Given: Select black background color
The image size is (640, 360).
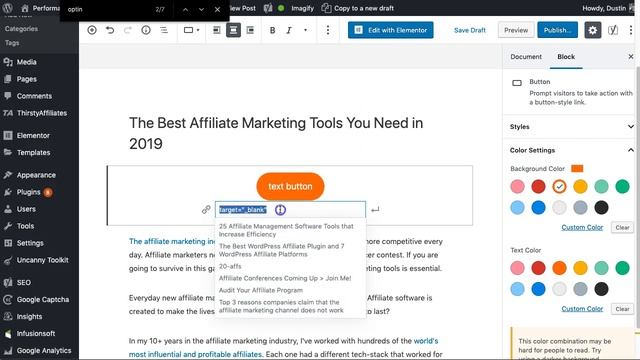Looking at the screenshot, I should coord(601,207).
